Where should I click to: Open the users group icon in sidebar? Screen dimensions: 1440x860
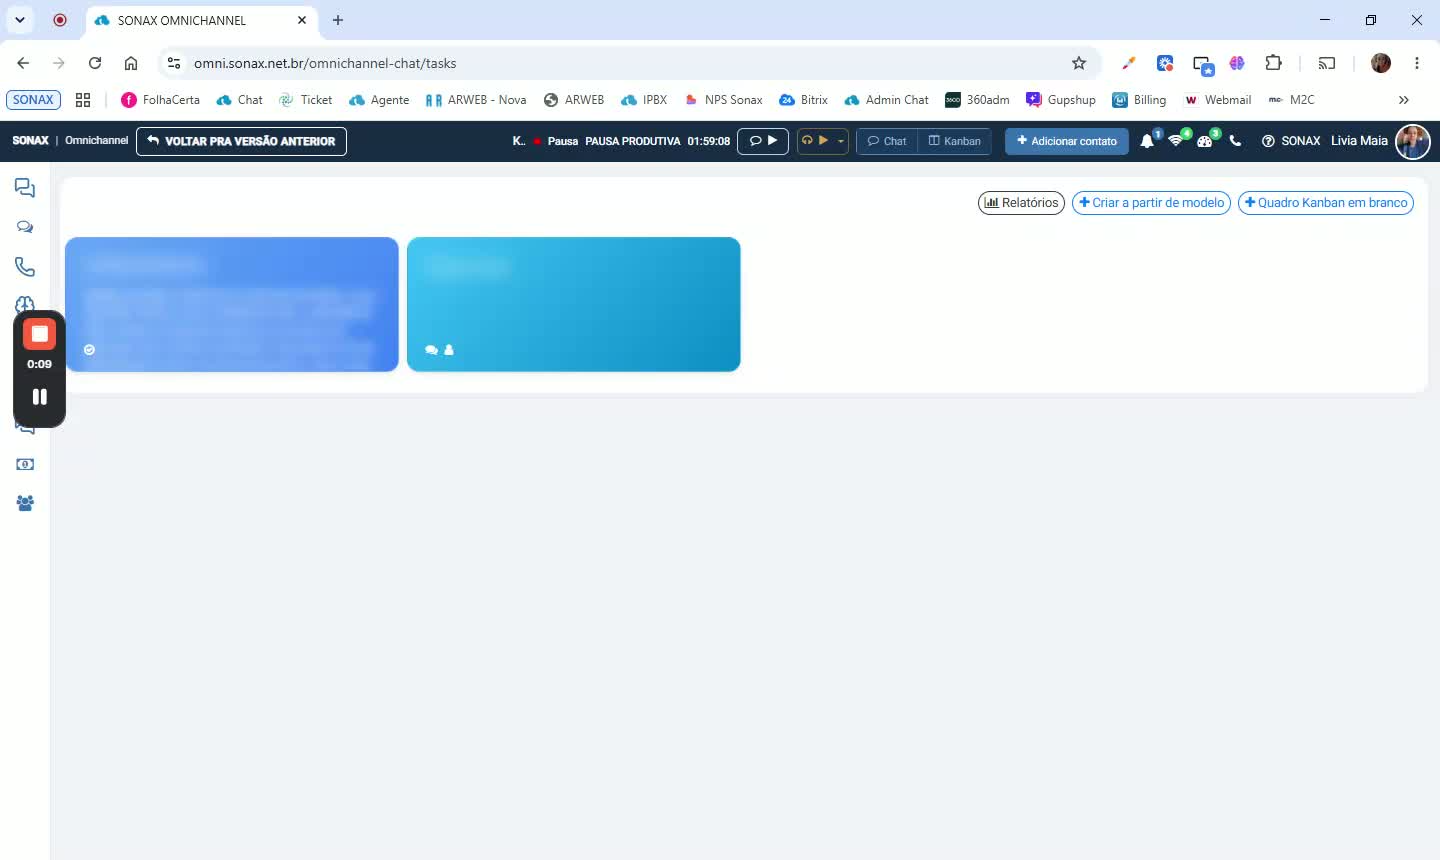(x=25, y=503)
